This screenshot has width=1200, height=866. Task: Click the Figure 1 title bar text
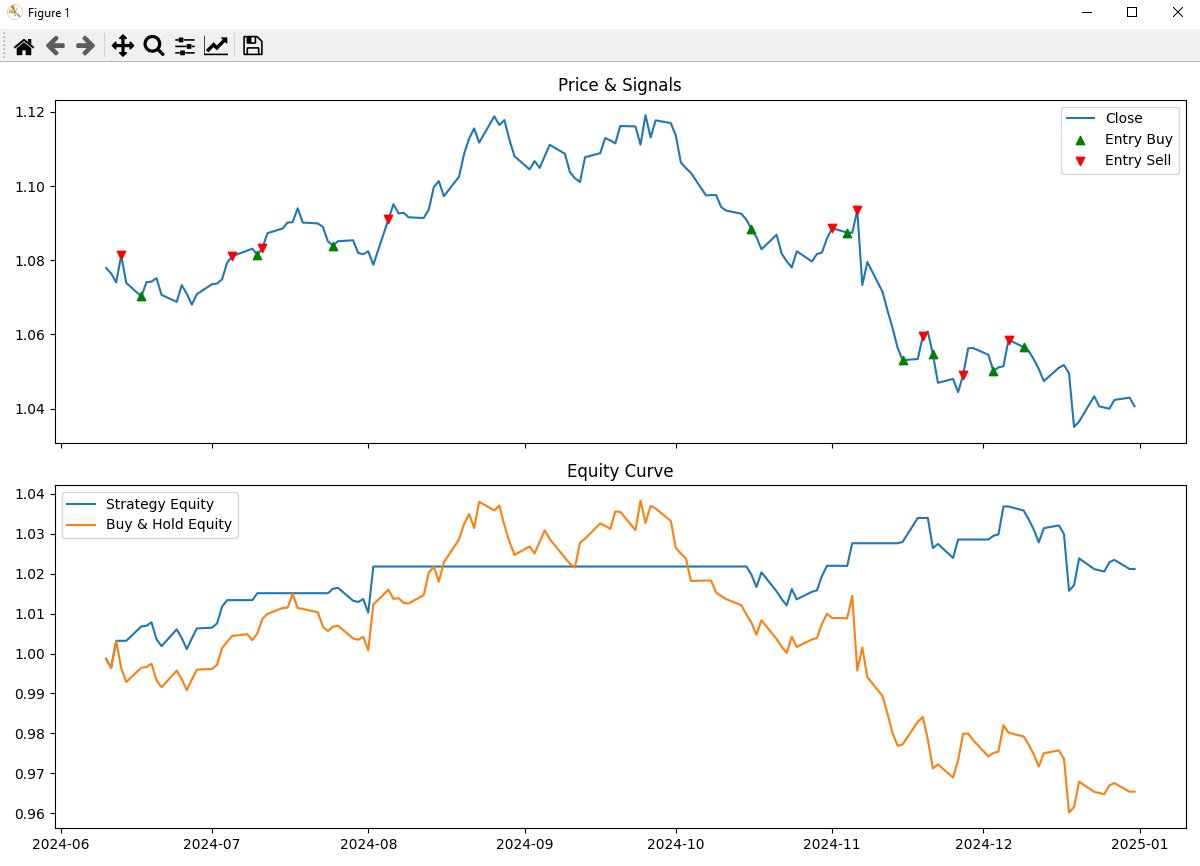49,12
